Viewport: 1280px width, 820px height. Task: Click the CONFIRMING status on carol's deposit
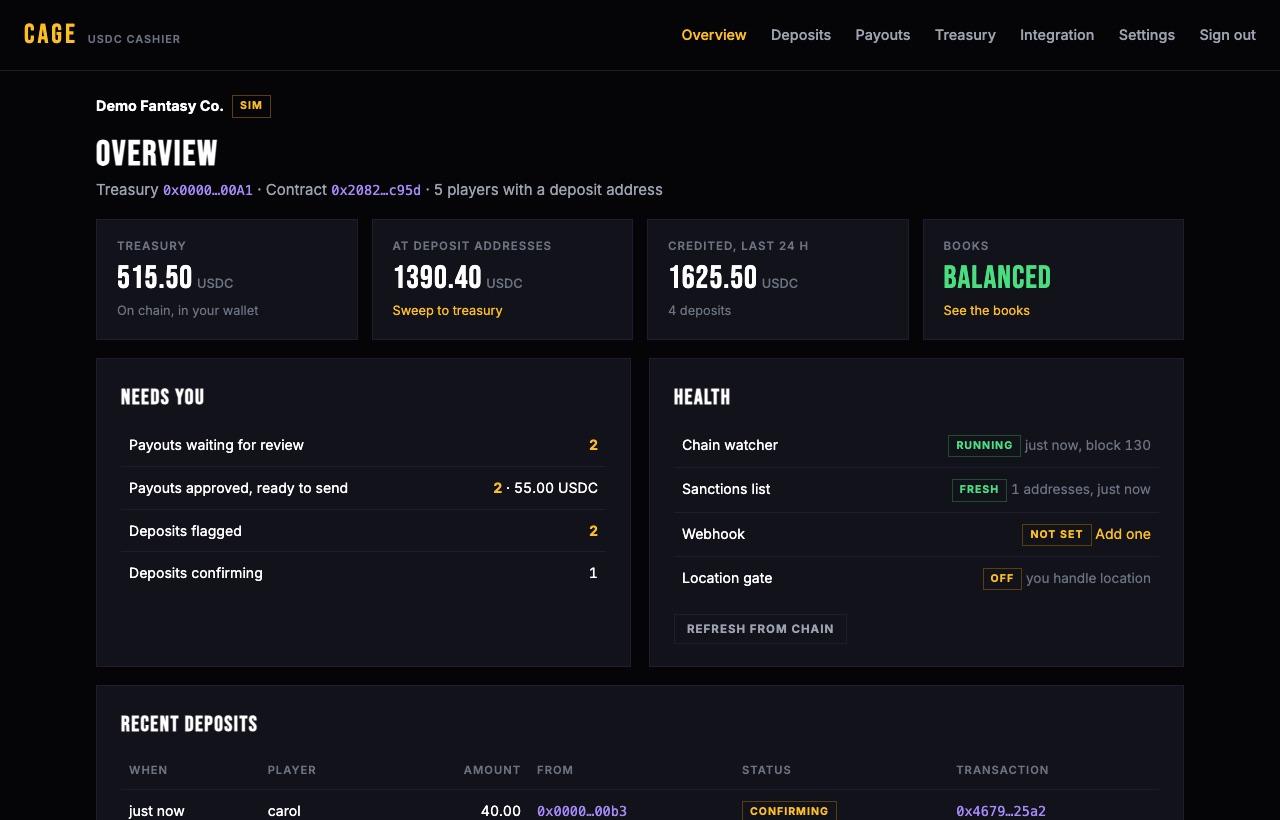point(789,811)
